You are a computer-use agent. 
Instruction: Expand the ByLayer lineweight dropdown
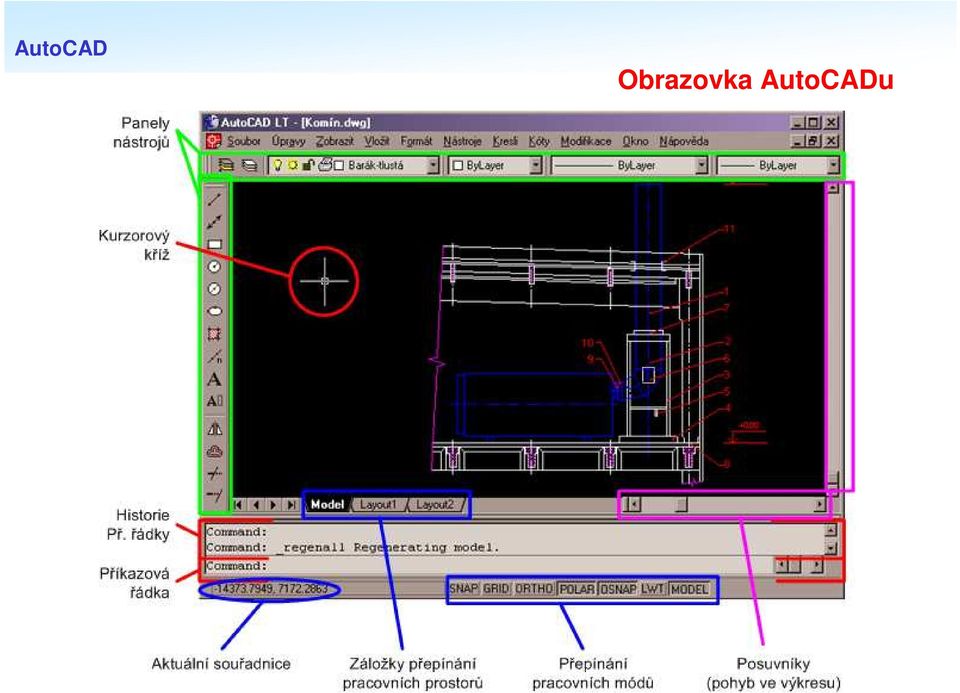pos(833,165)
